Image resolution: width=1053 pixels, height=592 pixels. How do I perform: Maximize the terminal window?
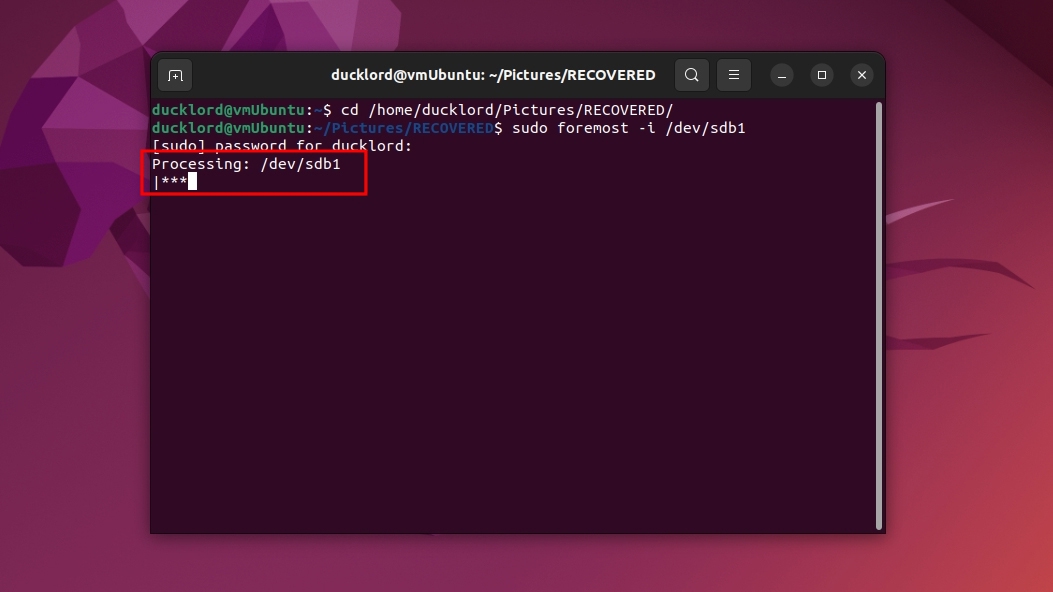tap(822, 75)
